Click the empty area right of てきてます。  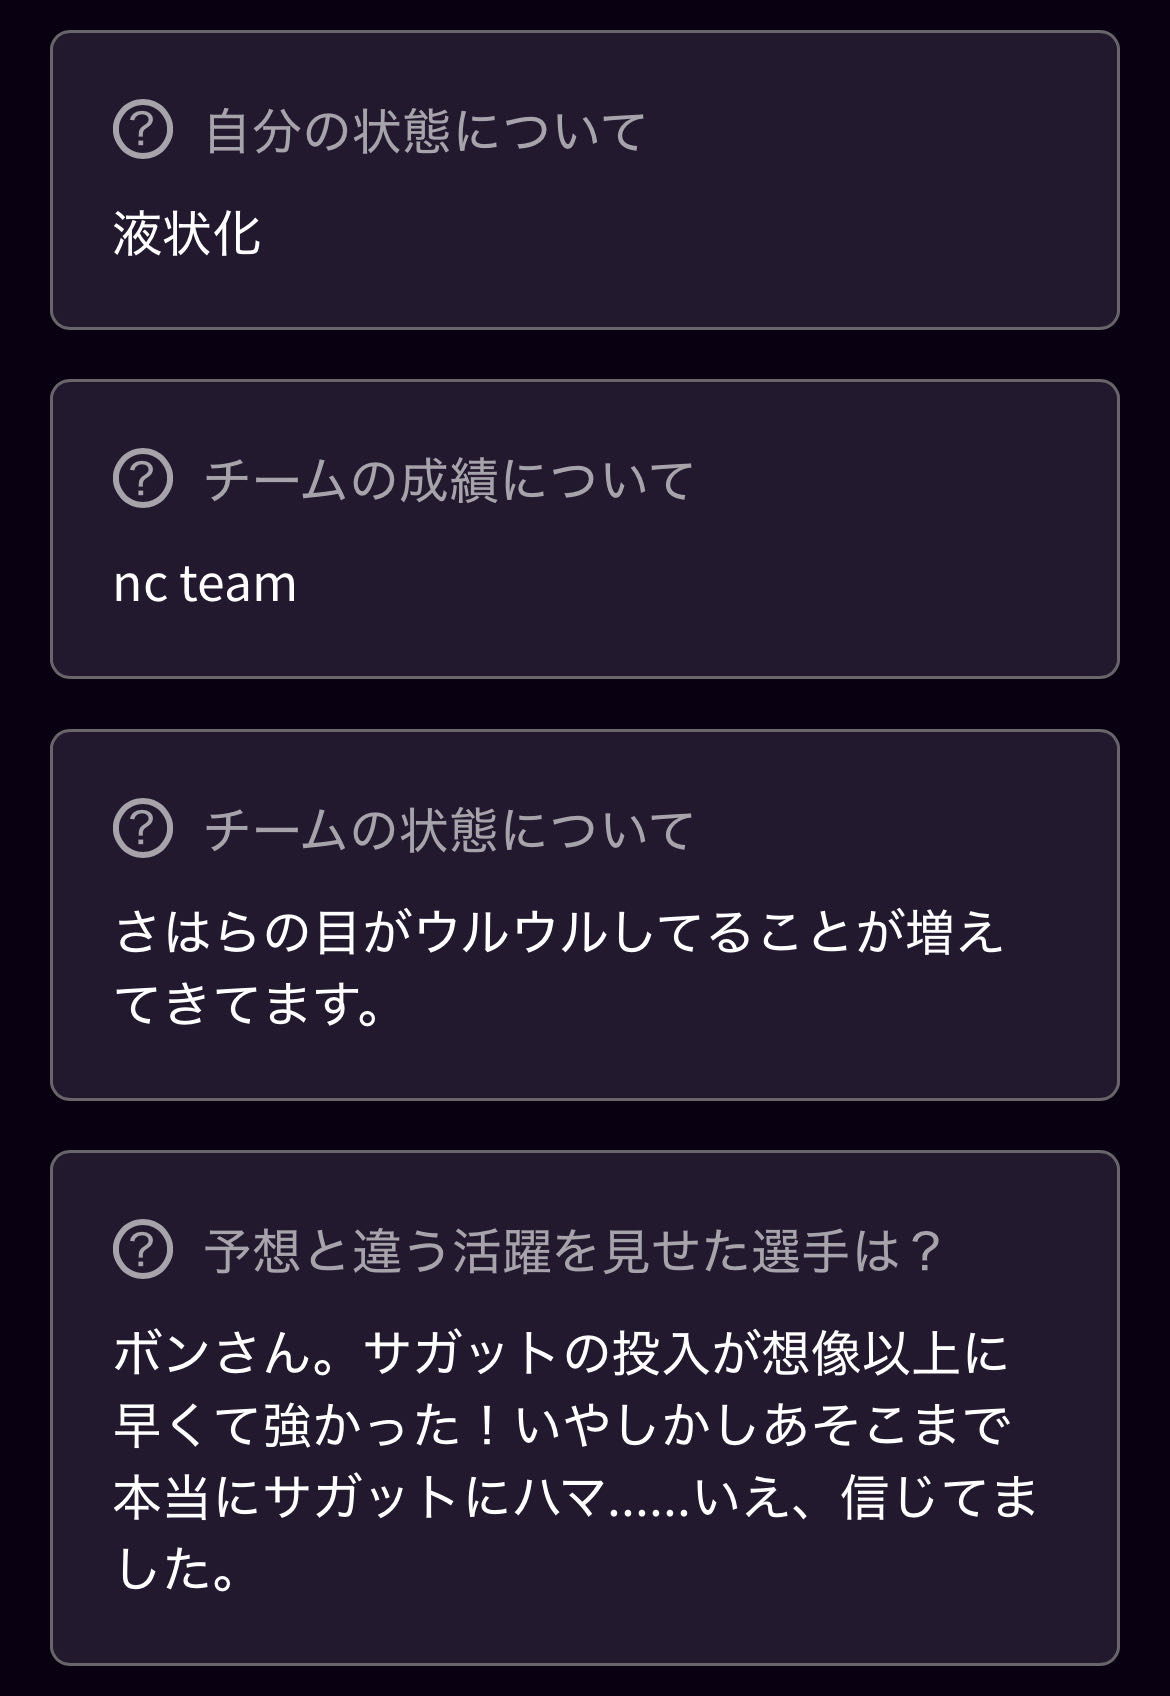click(740, 1004)
